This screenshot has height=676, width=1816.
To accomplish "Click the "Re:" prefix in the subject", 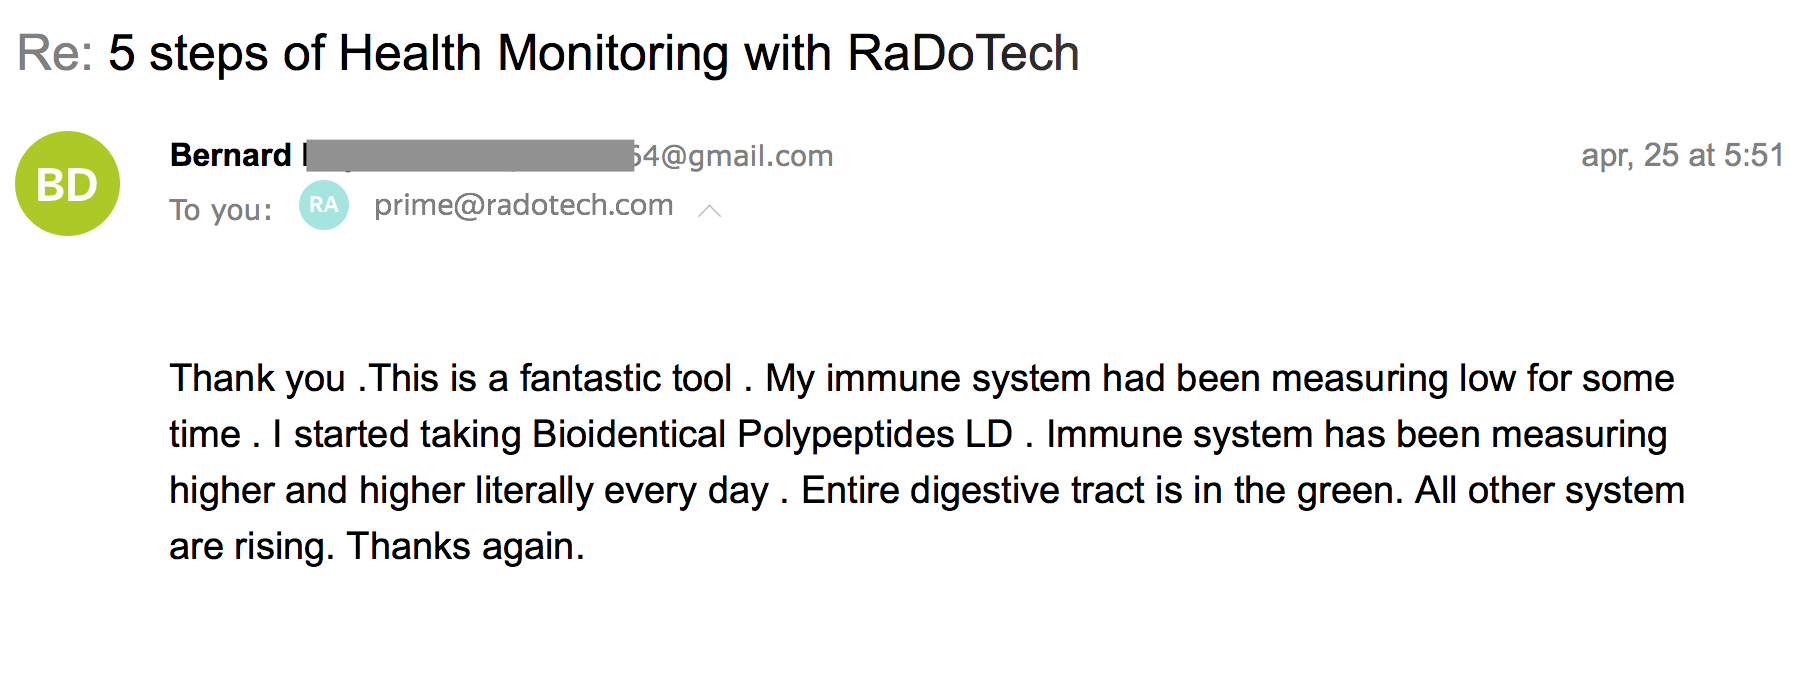I will (x=56, y=53).
